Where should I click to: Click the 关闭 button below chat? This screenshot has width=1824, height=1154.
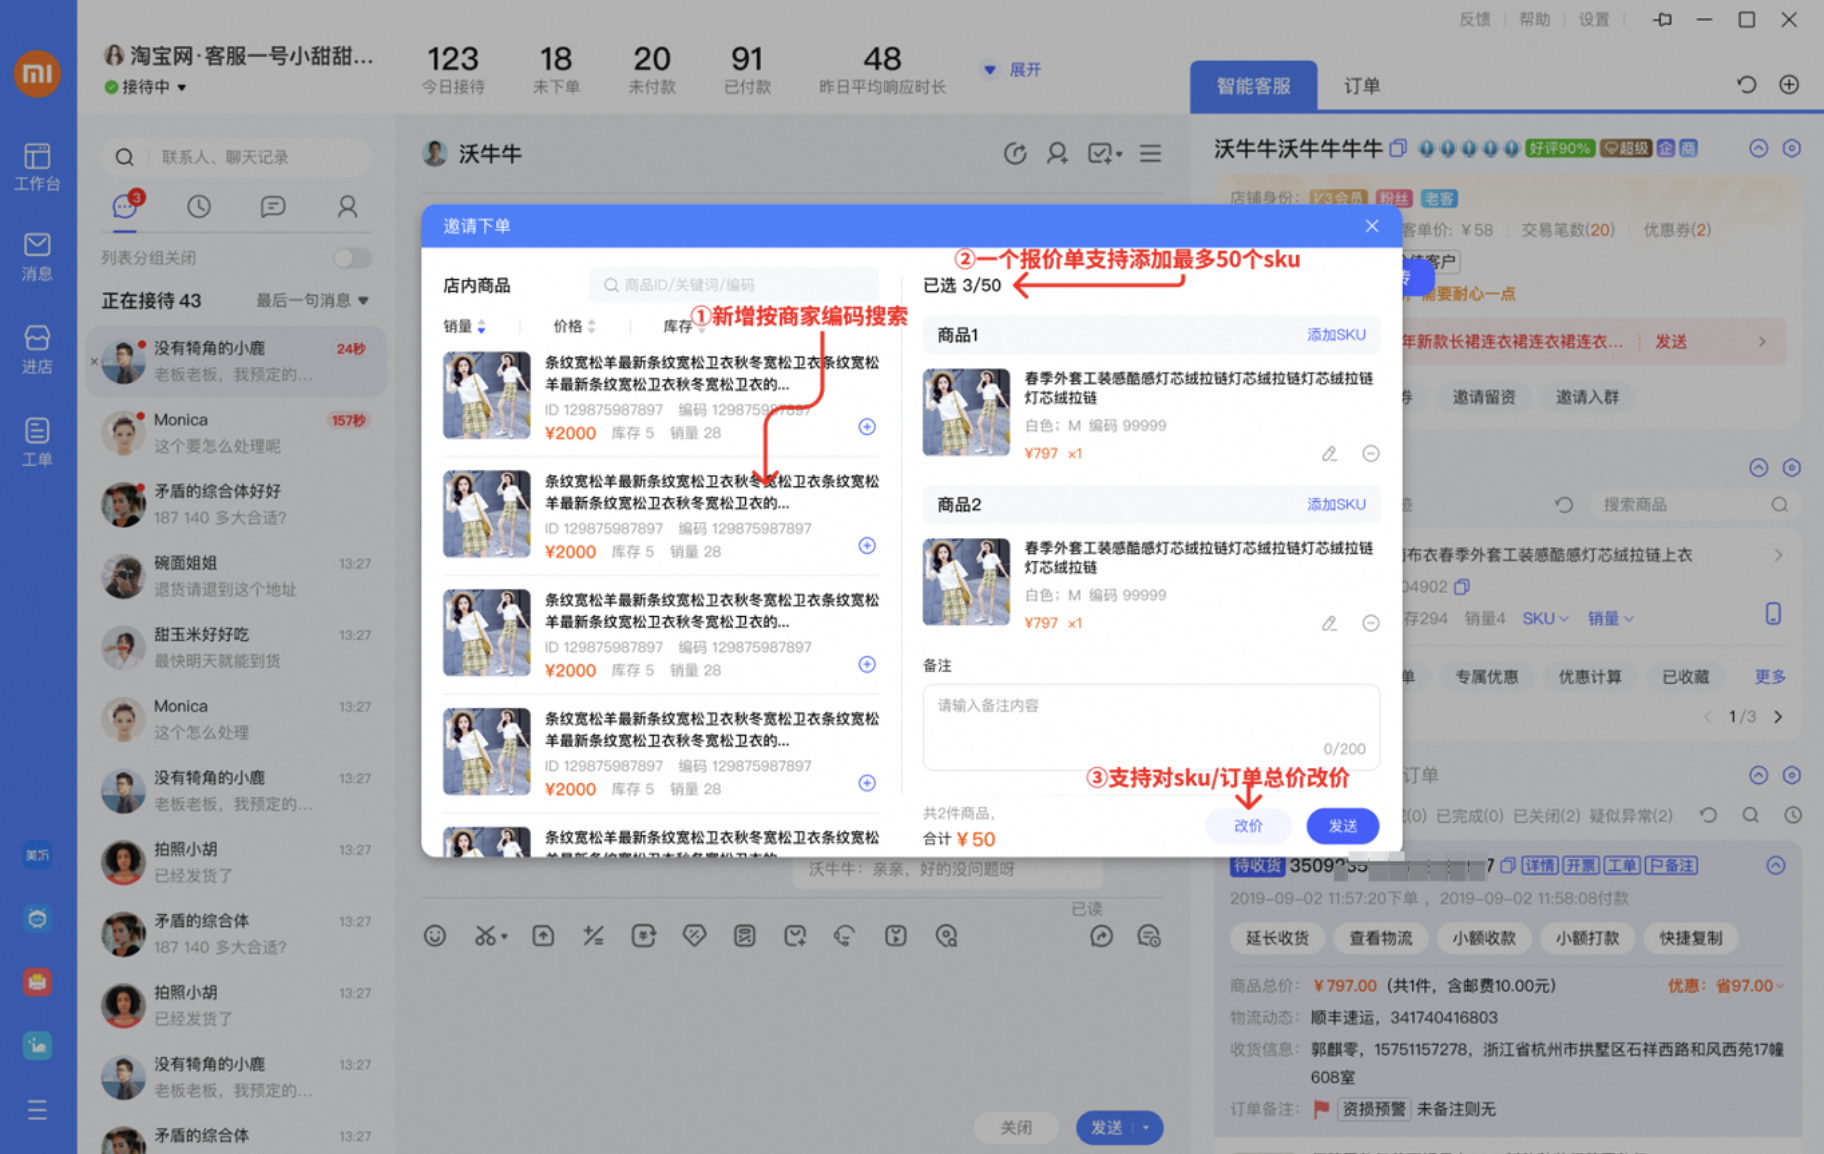click(x=1016, y=1128)
